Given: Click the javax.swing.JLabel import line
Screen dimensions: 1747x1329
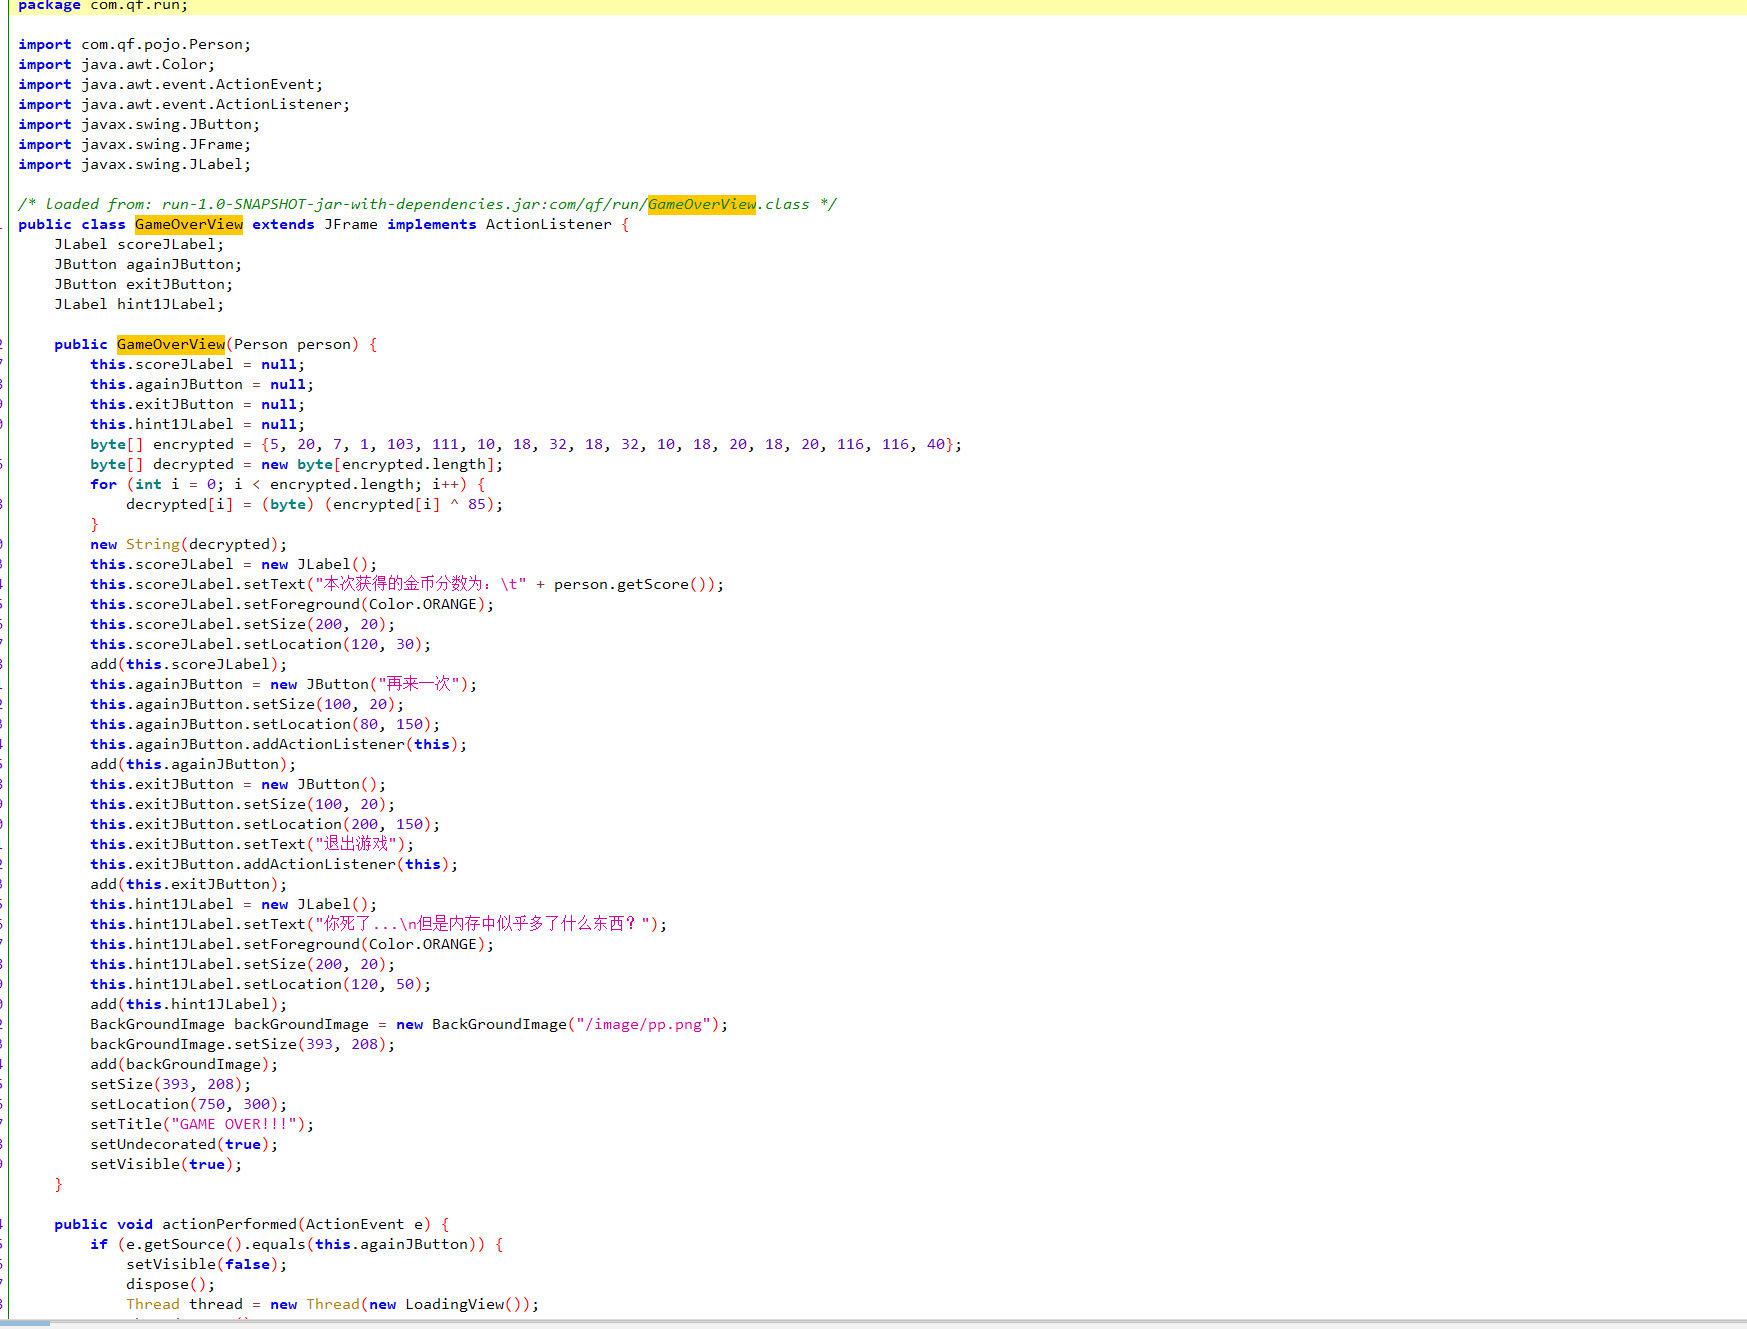Looking at the screenshot, I should coord(135,164).
